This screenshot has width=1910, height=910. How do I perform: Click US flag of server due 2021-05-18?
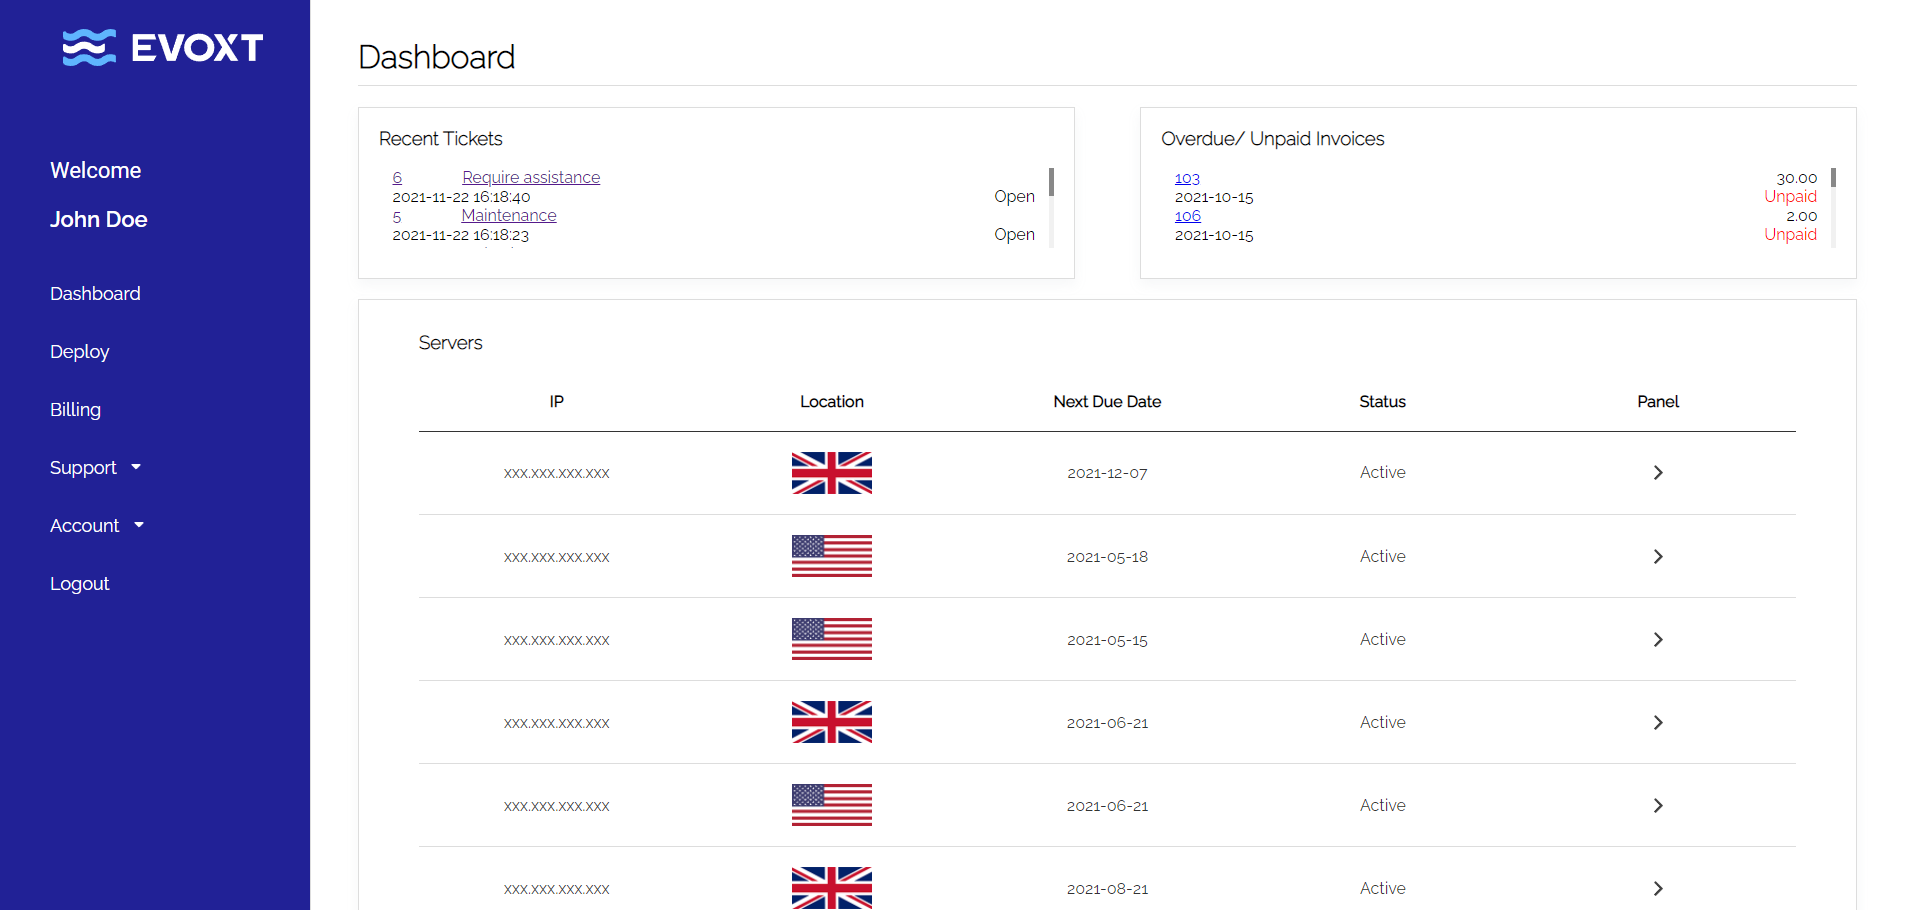click(x=831, y=557)
